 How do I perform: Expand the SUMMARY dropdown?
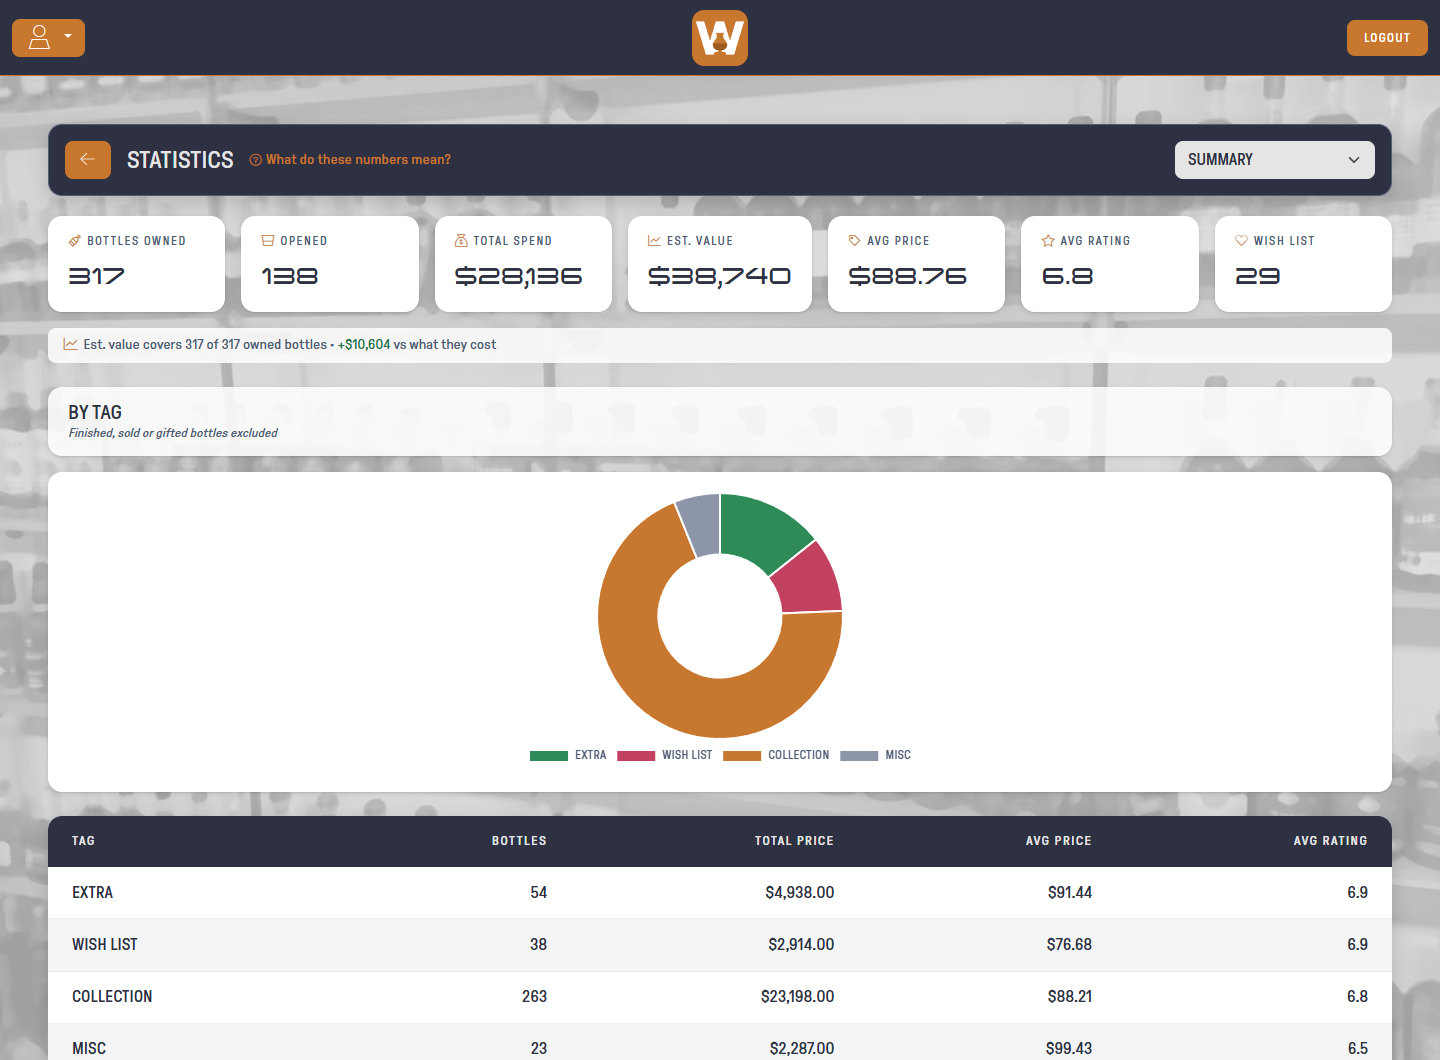coord(1275,160)
